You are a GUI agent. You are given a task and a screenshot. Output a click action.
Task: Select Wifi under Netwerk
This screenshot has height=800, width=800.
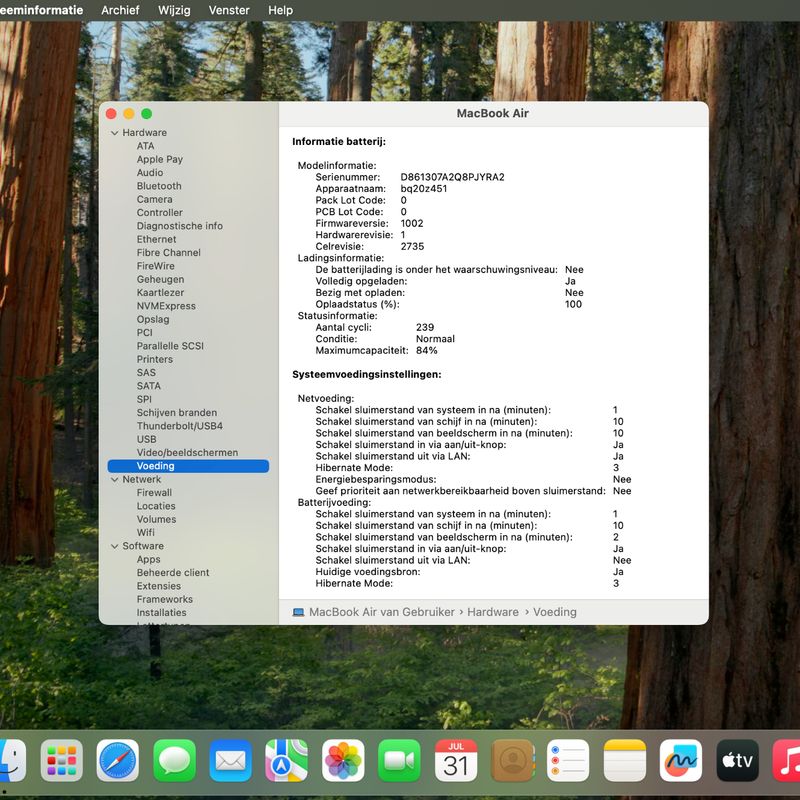click(x=146, y=532)
